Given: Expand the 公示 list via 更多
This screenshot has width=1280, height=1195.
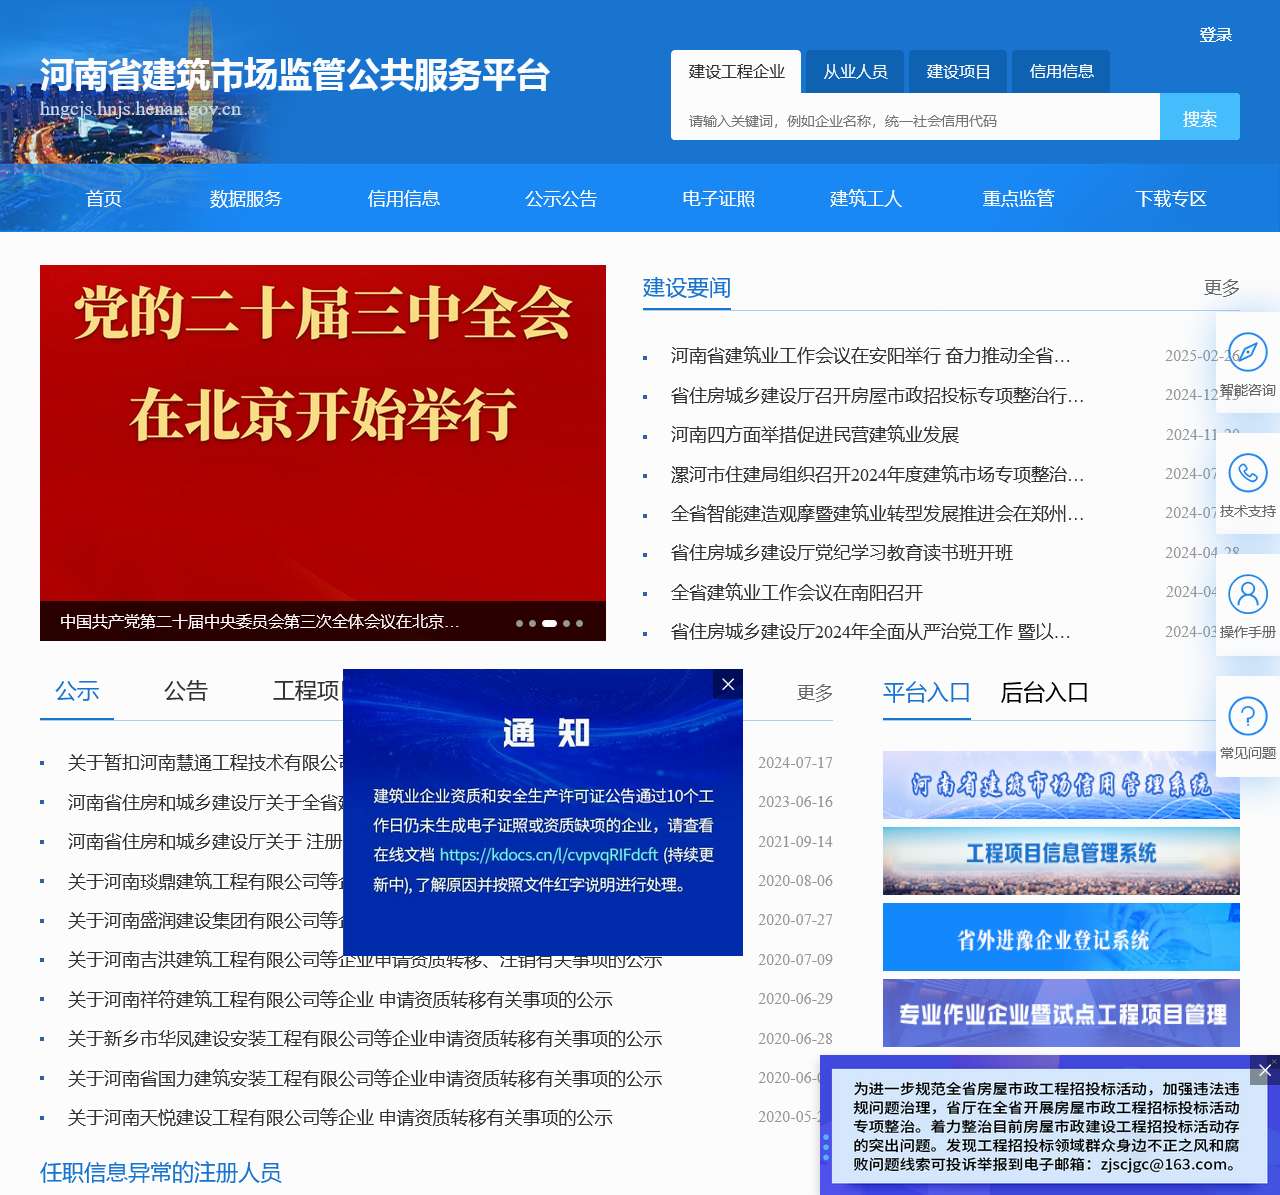Looking at the screenshot, I should click(814, 692).
